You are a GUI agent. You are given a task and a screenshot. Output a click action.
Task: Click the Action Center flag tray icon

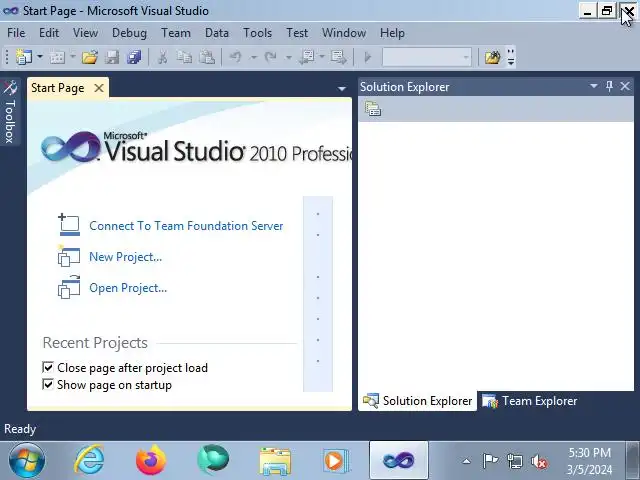pos(490,461)
